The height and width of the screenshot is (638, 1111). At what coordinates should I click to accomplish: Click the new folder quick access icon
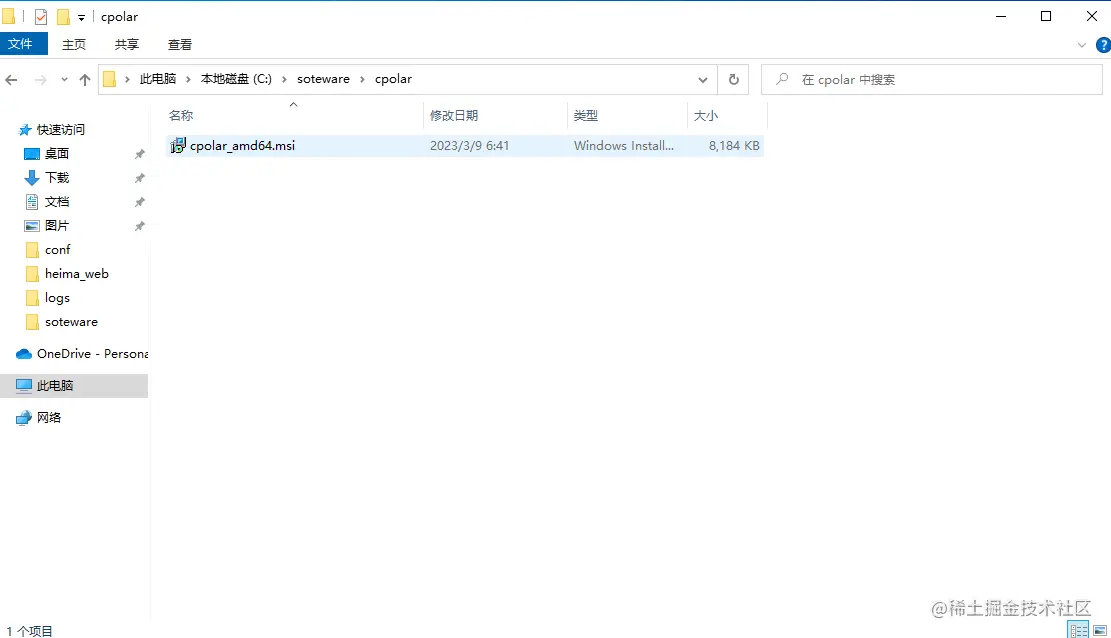click(63, 17)
